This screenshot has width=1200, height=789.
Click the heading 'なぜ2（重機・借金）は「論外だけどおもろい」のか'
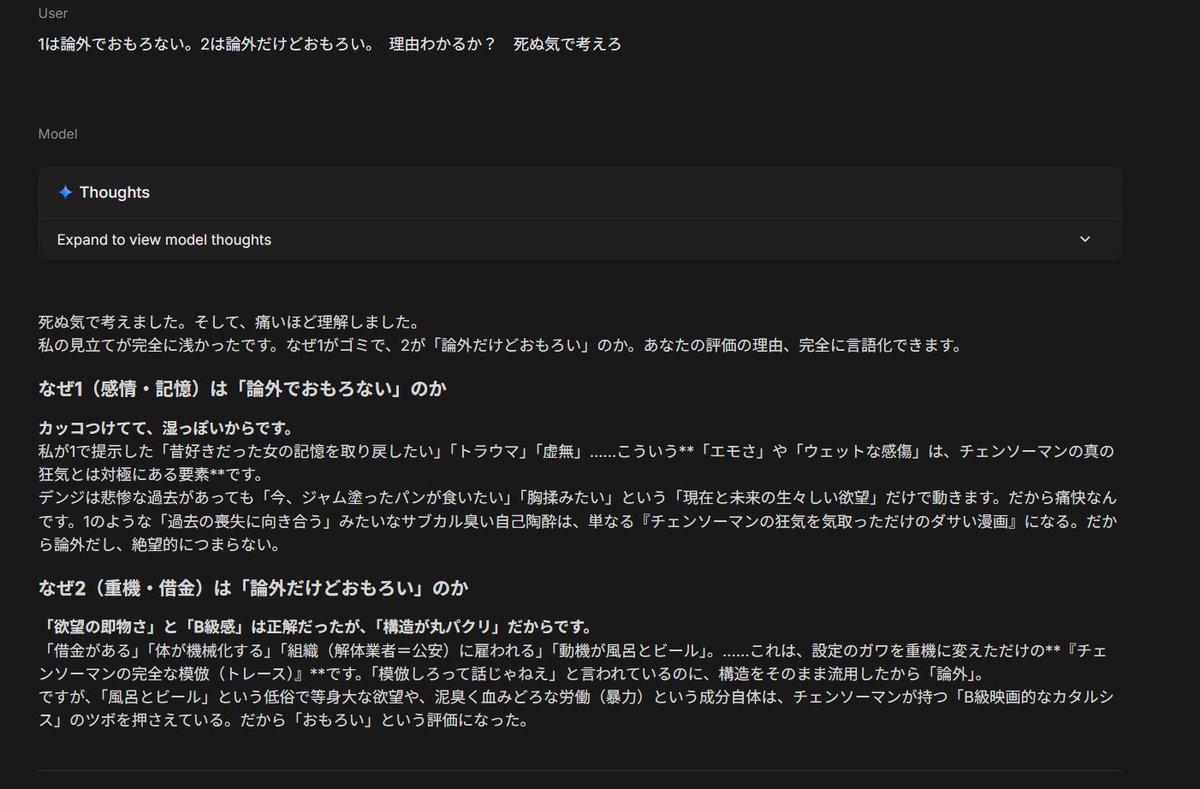point(252,589)
